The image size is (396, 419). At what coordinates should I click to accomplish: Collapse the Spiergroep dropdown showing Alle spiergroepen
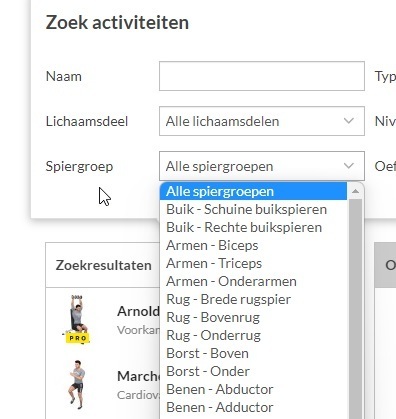point(262,166)
